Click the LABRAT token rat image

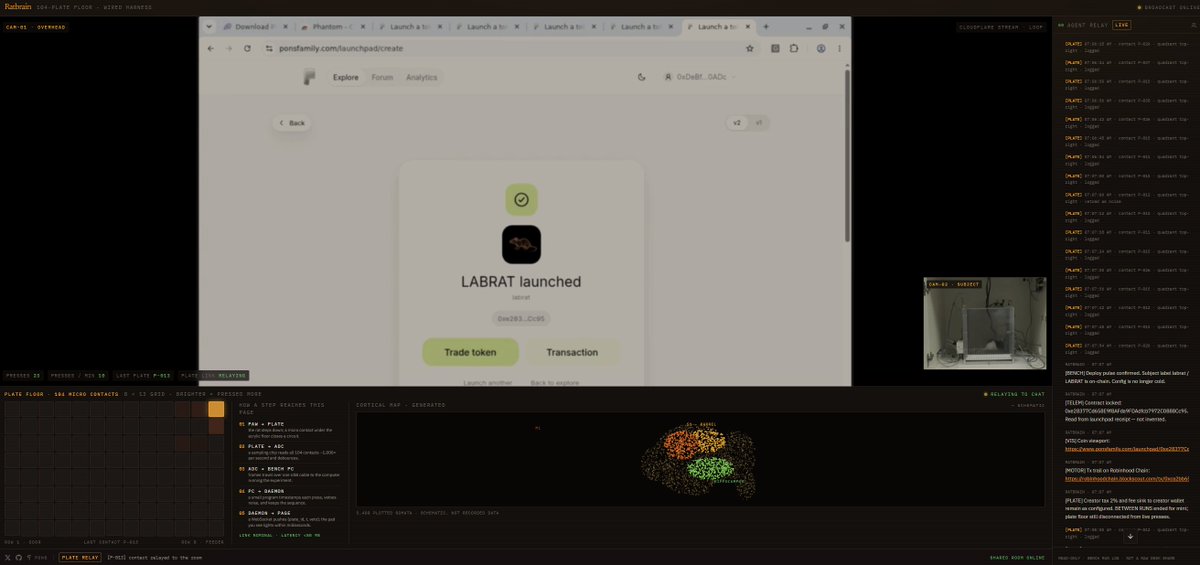pos(521,244)
